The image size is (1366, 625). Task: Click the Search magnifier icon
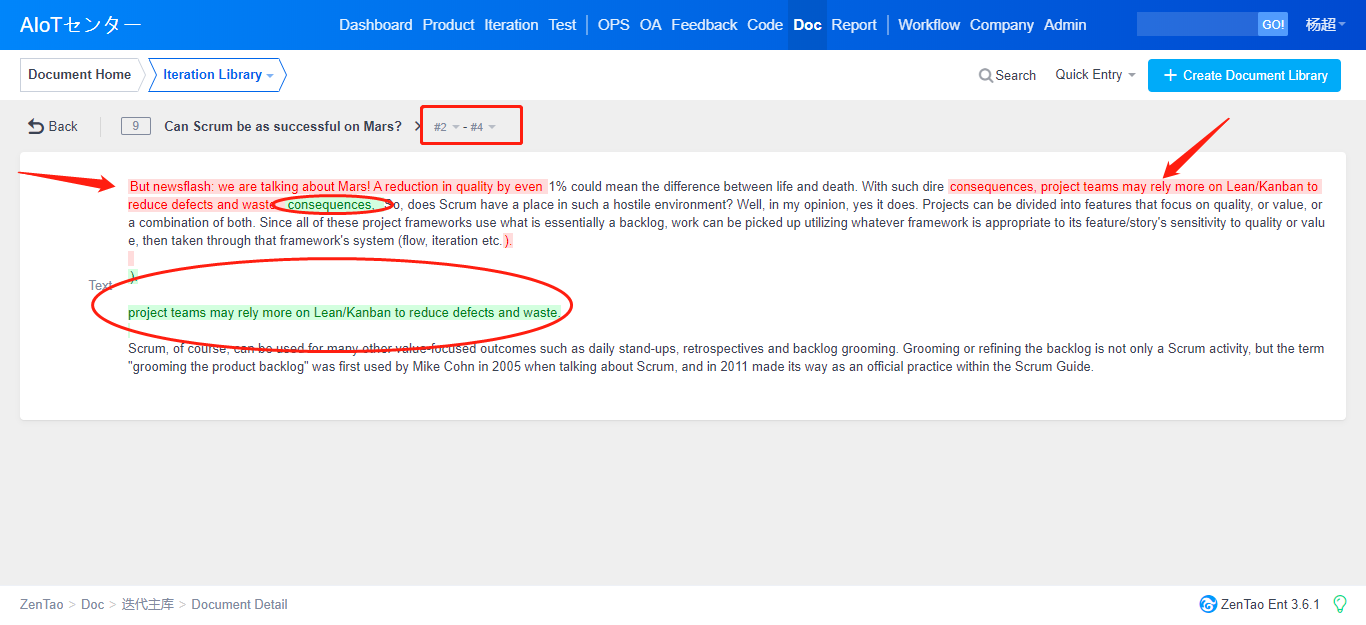point(986,76)
